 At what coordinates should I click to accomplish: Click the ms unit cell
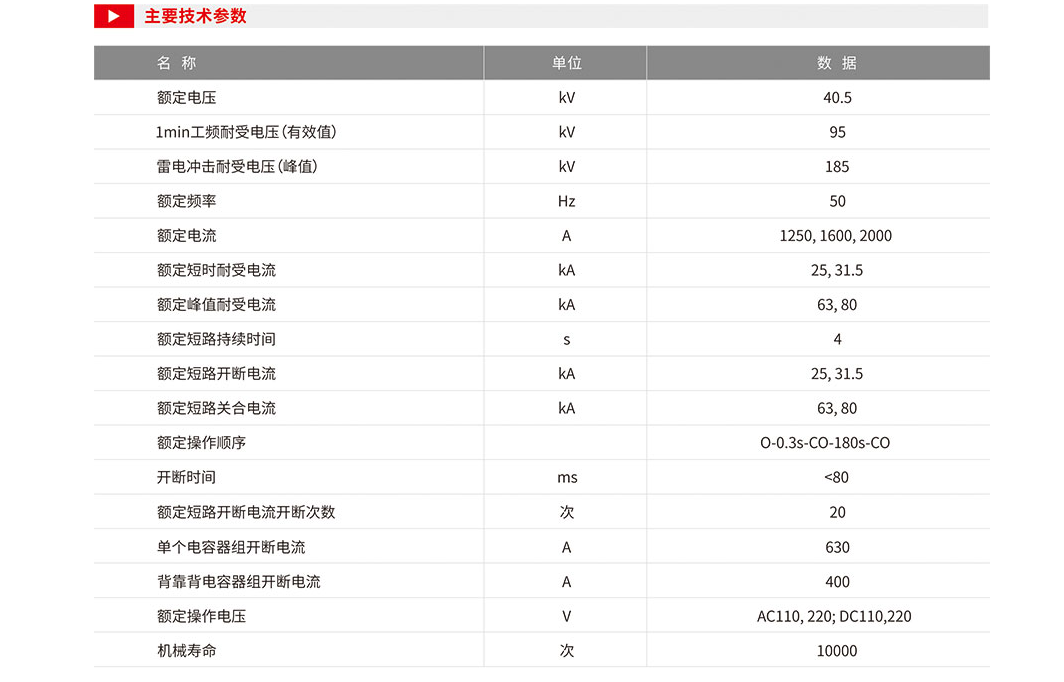567,478
